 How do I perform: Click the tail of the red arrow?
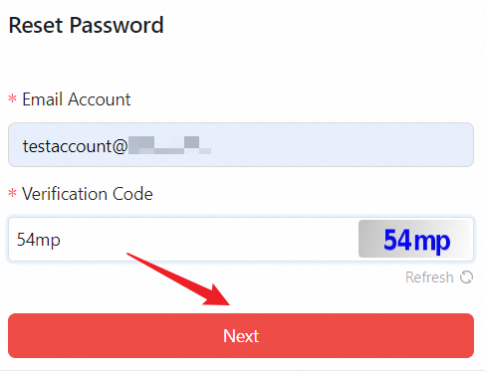point(133,256)
